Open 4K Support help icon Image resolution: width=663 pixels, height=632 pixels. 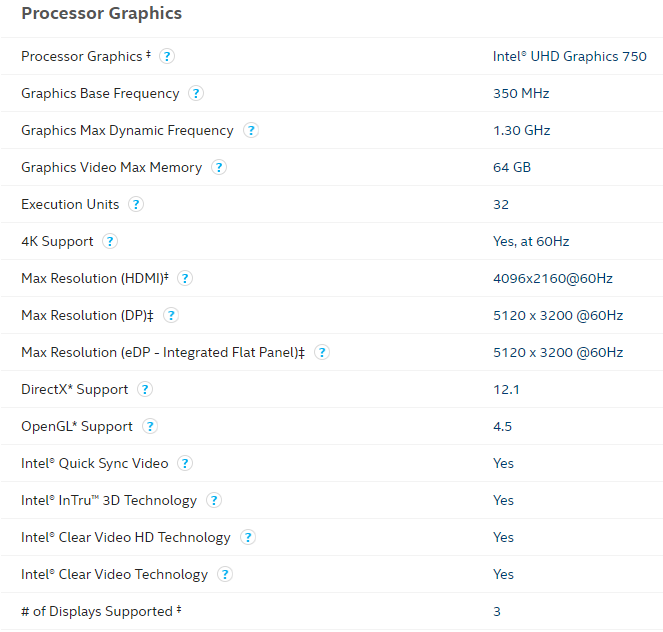pyautogui.click(x=110, y=241)
